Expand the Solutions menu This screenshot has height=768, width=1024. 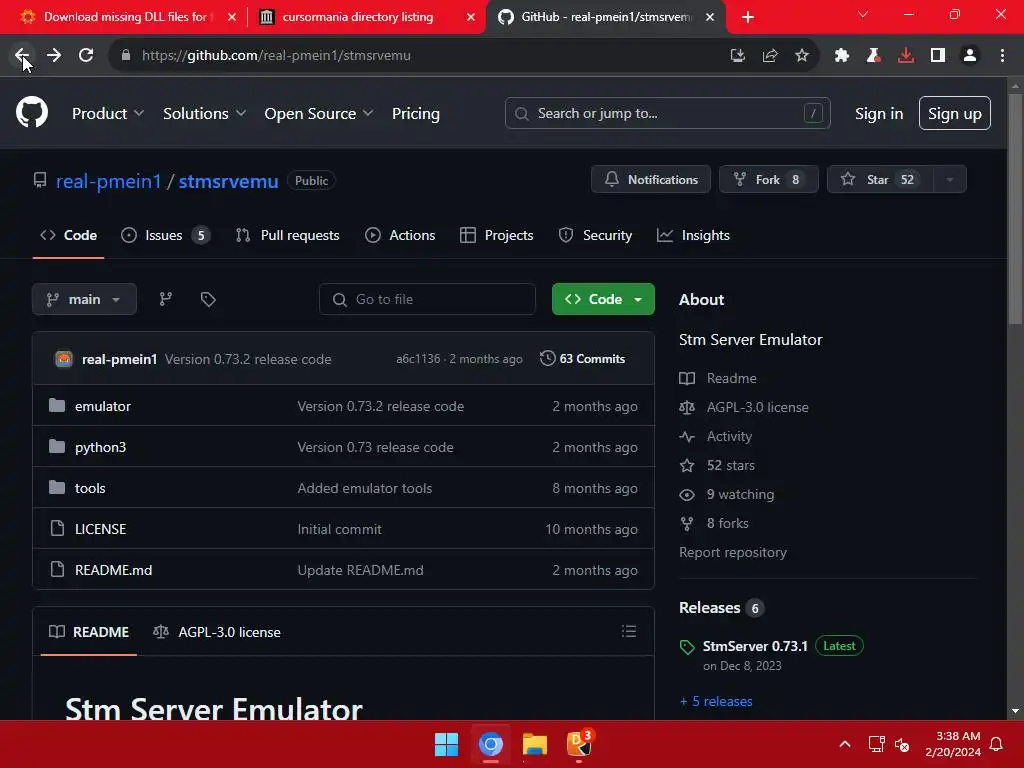[x=204, y=114]
